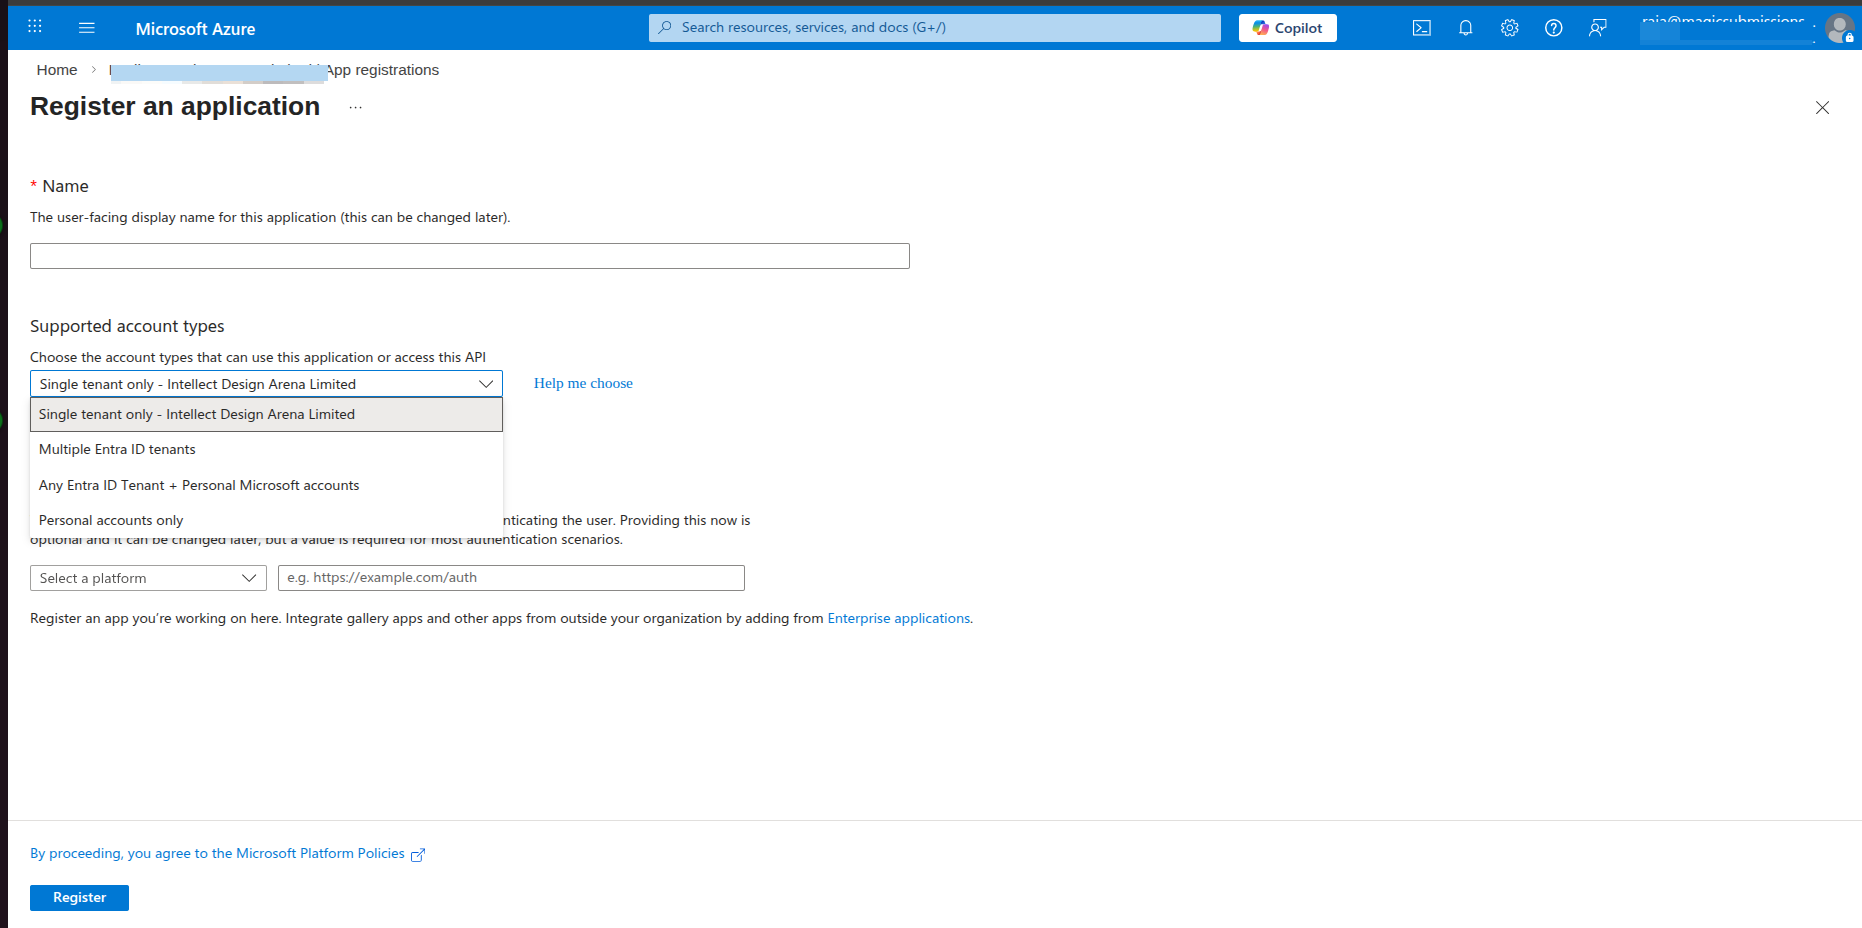Click the Register an application heading

click(175, 106)
